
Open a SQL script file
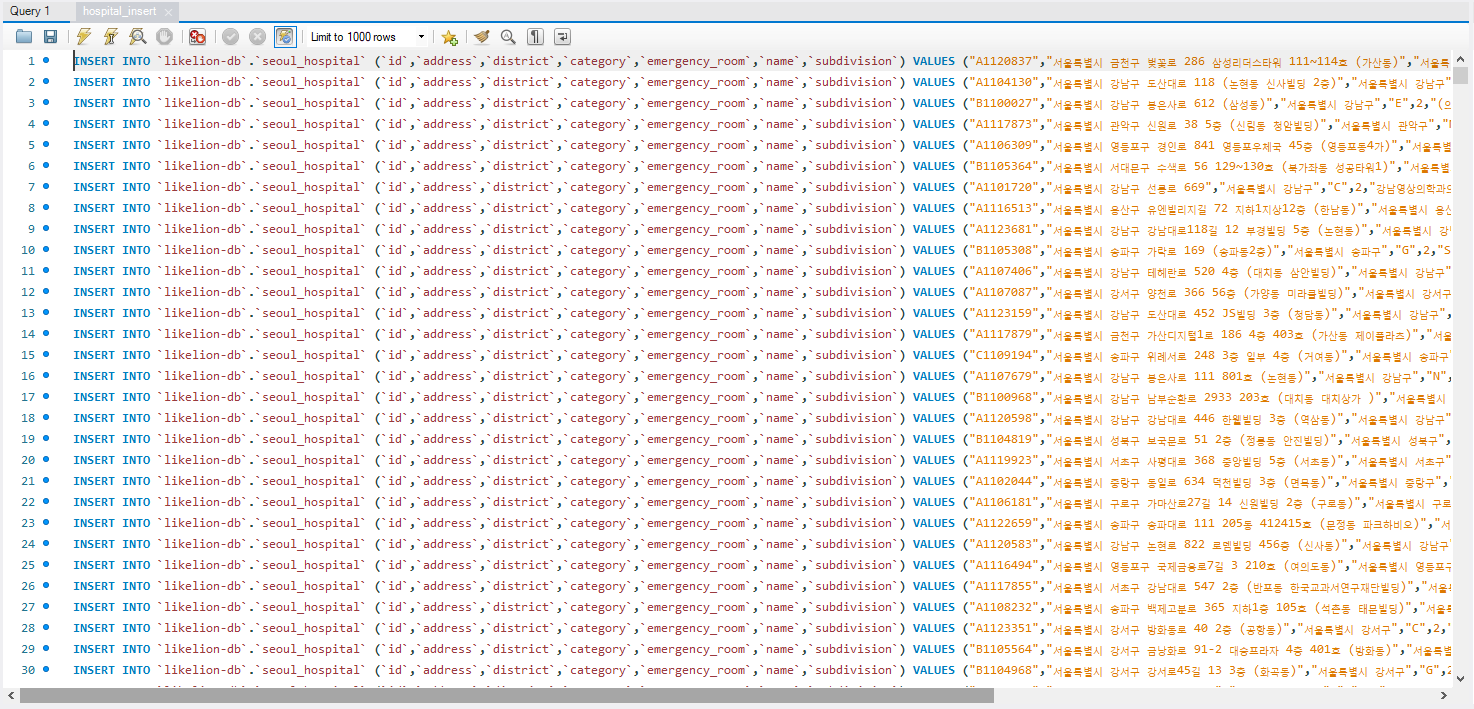[x=24, y=37]
